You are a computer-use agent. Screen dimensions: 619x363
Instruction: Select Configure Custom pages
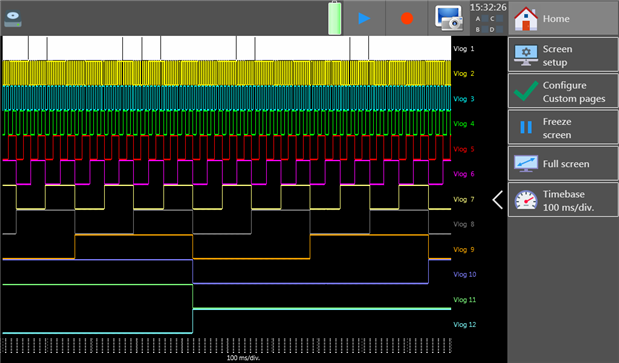coord(563,91)
